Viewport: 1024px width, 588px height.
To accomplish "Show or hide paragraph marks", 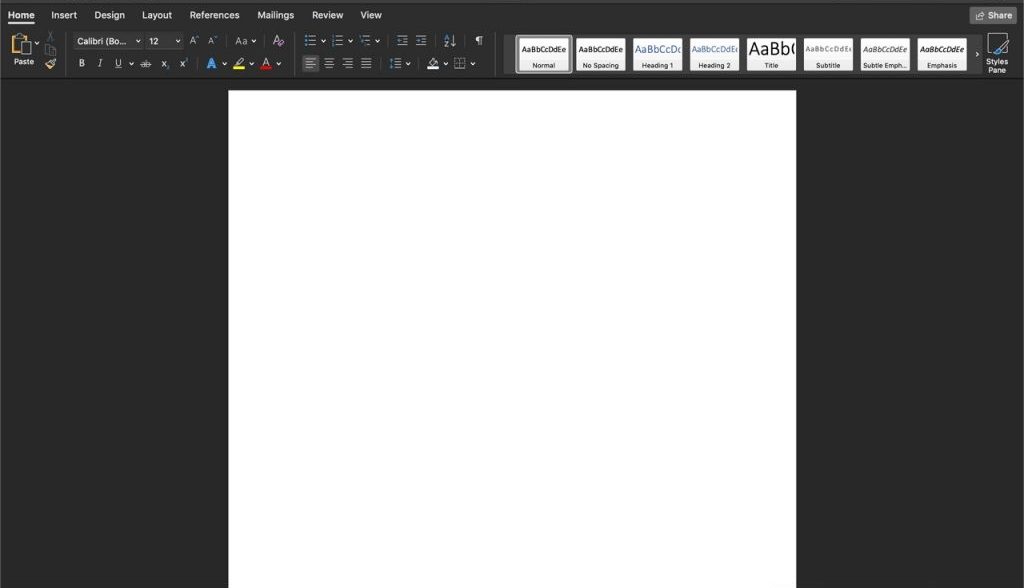I will pos(478,41).
